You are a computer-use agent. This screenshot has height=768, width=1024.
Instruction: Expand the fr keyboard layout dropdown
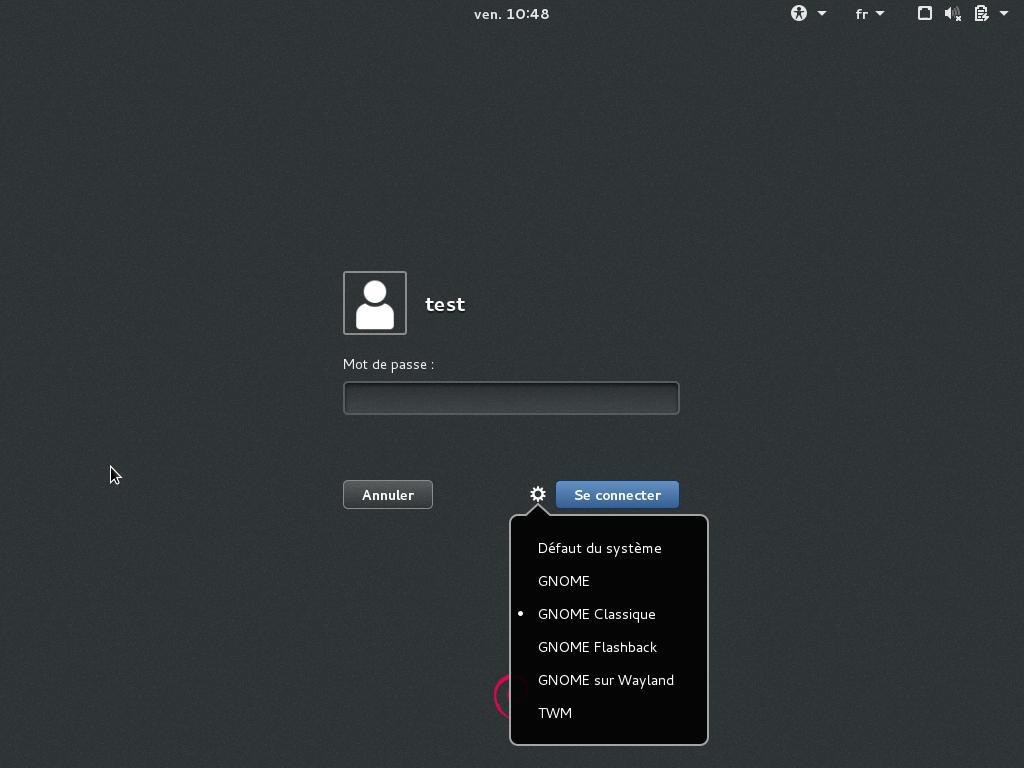[869, 14]
